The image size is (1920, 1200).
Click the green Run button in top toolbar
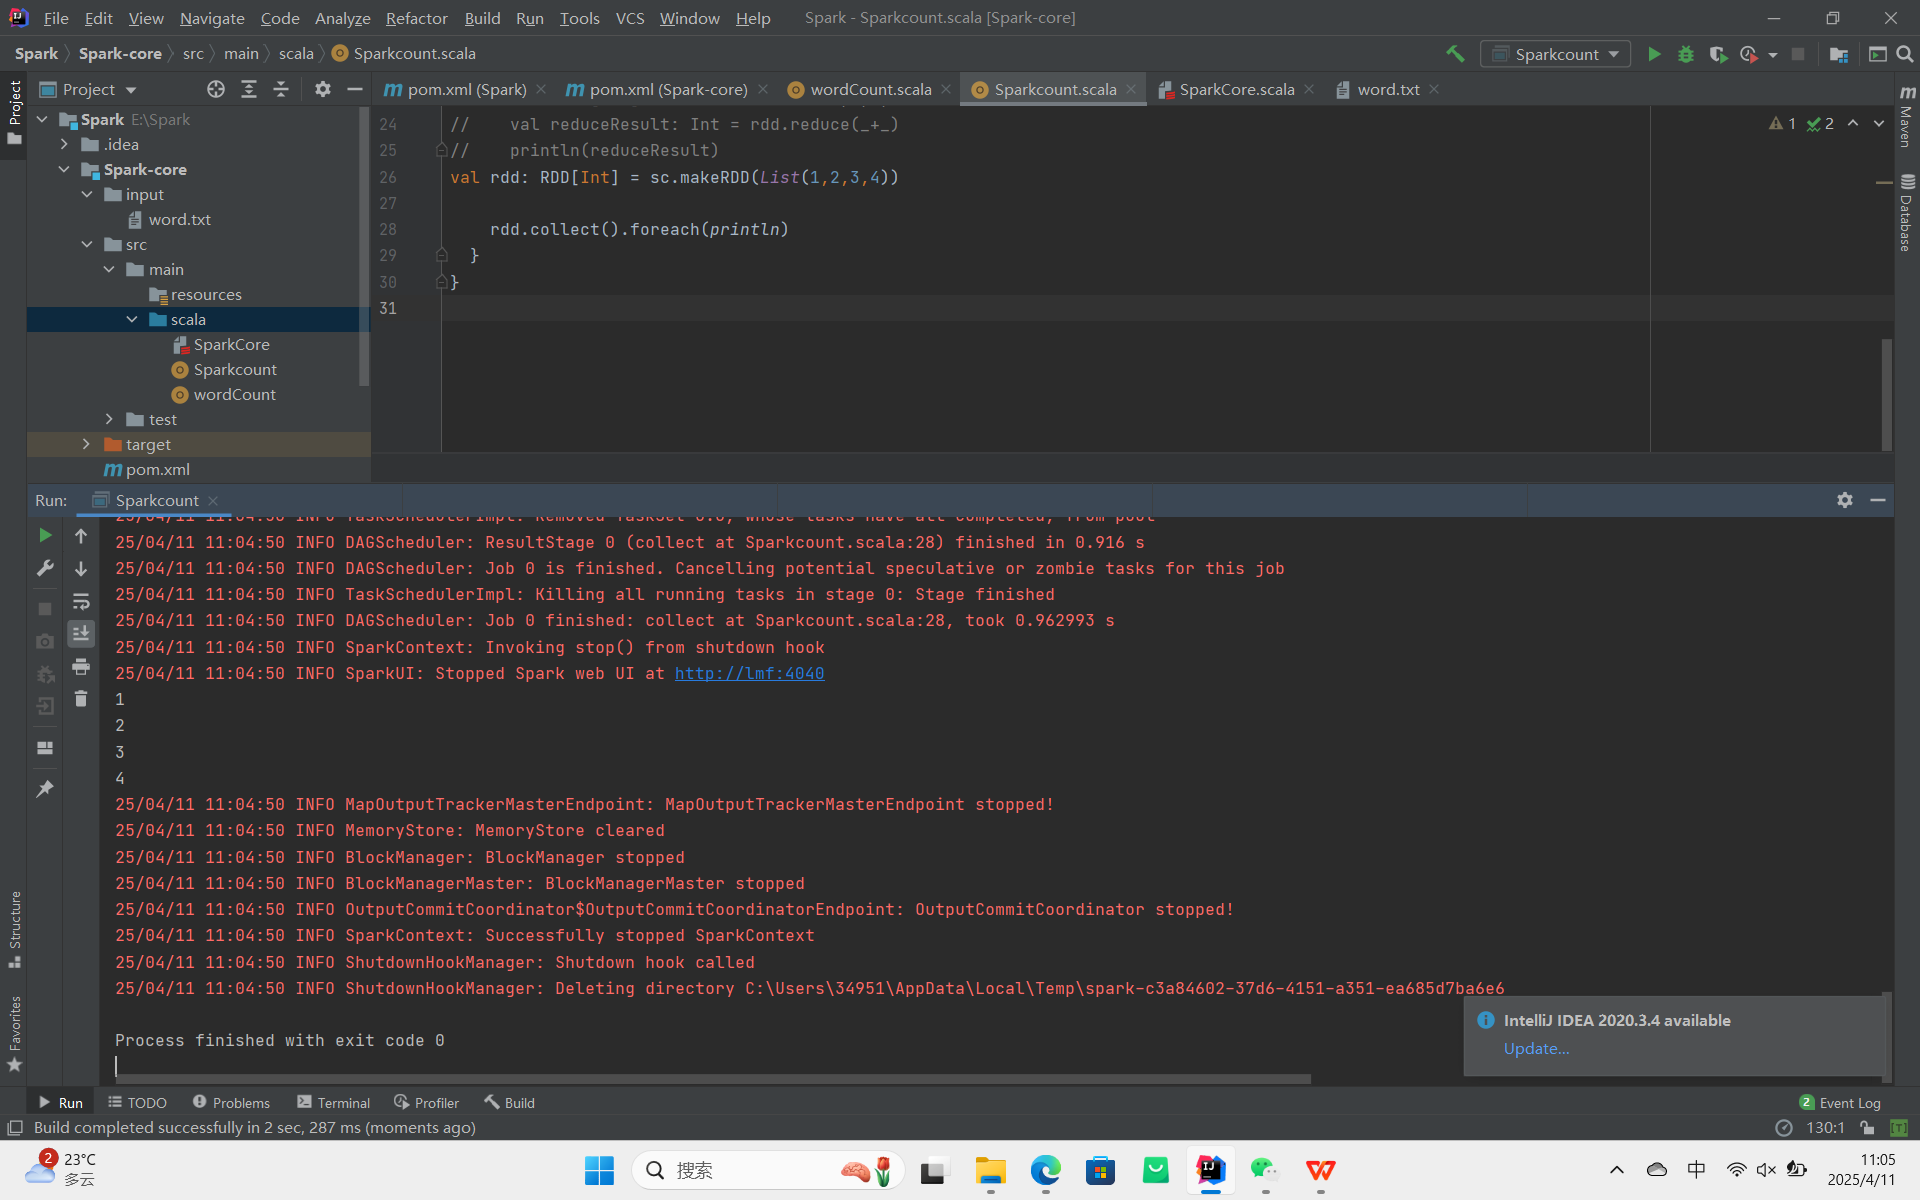pyautogui.click(x=1654, y=54)
